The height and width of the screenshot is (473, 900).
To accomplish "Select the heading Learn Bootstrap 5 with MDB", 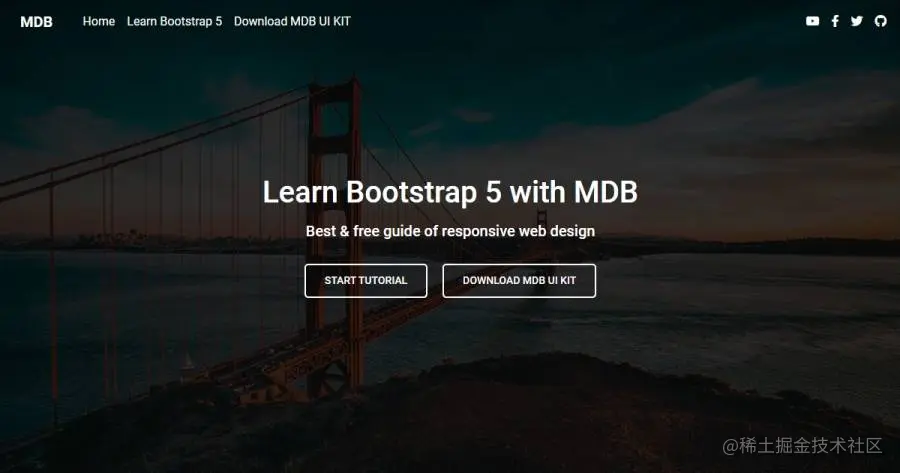I will point(450,192).
